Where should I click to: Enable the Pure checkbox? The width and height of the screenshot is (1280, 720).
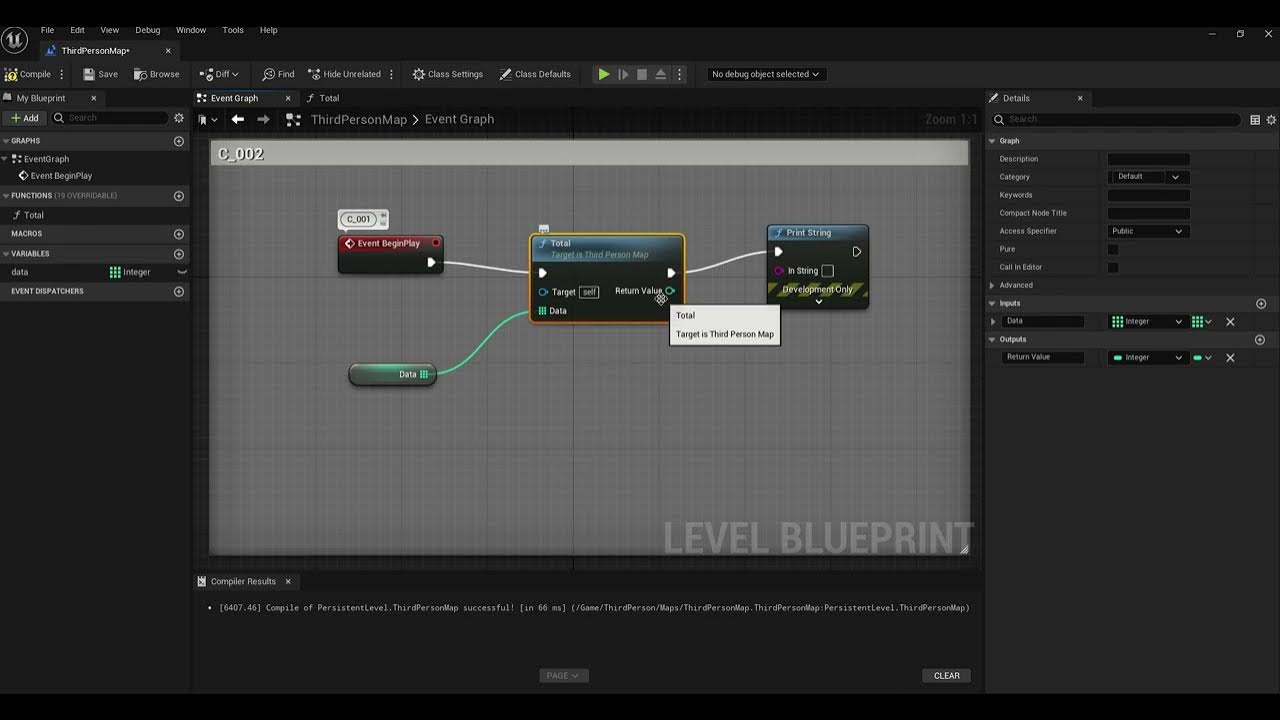tap(1113, 249)
